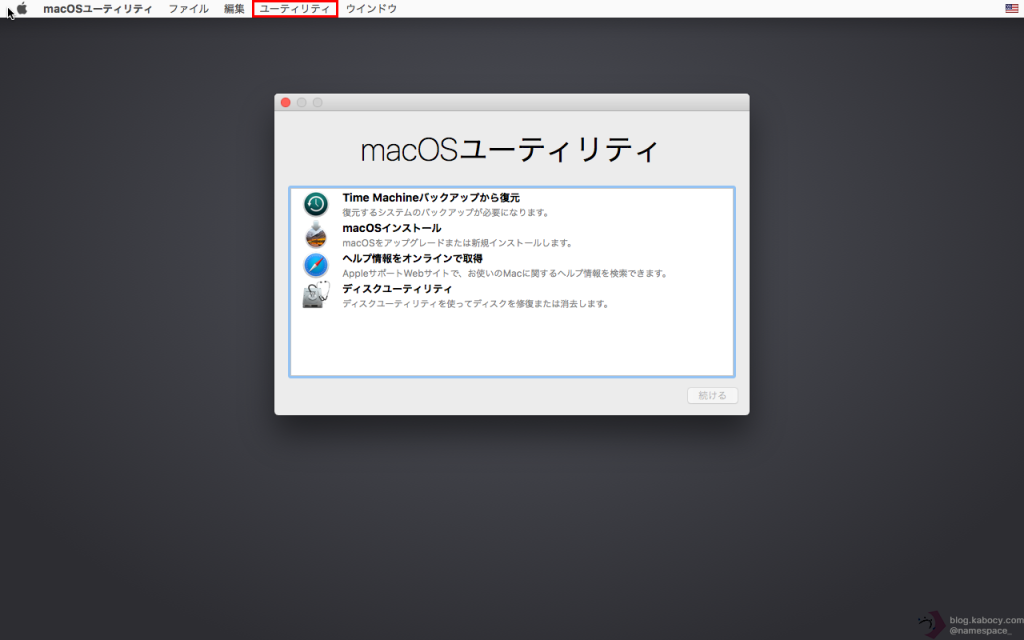
Task: Click the macOS installer icon
Action: (316, 235)
